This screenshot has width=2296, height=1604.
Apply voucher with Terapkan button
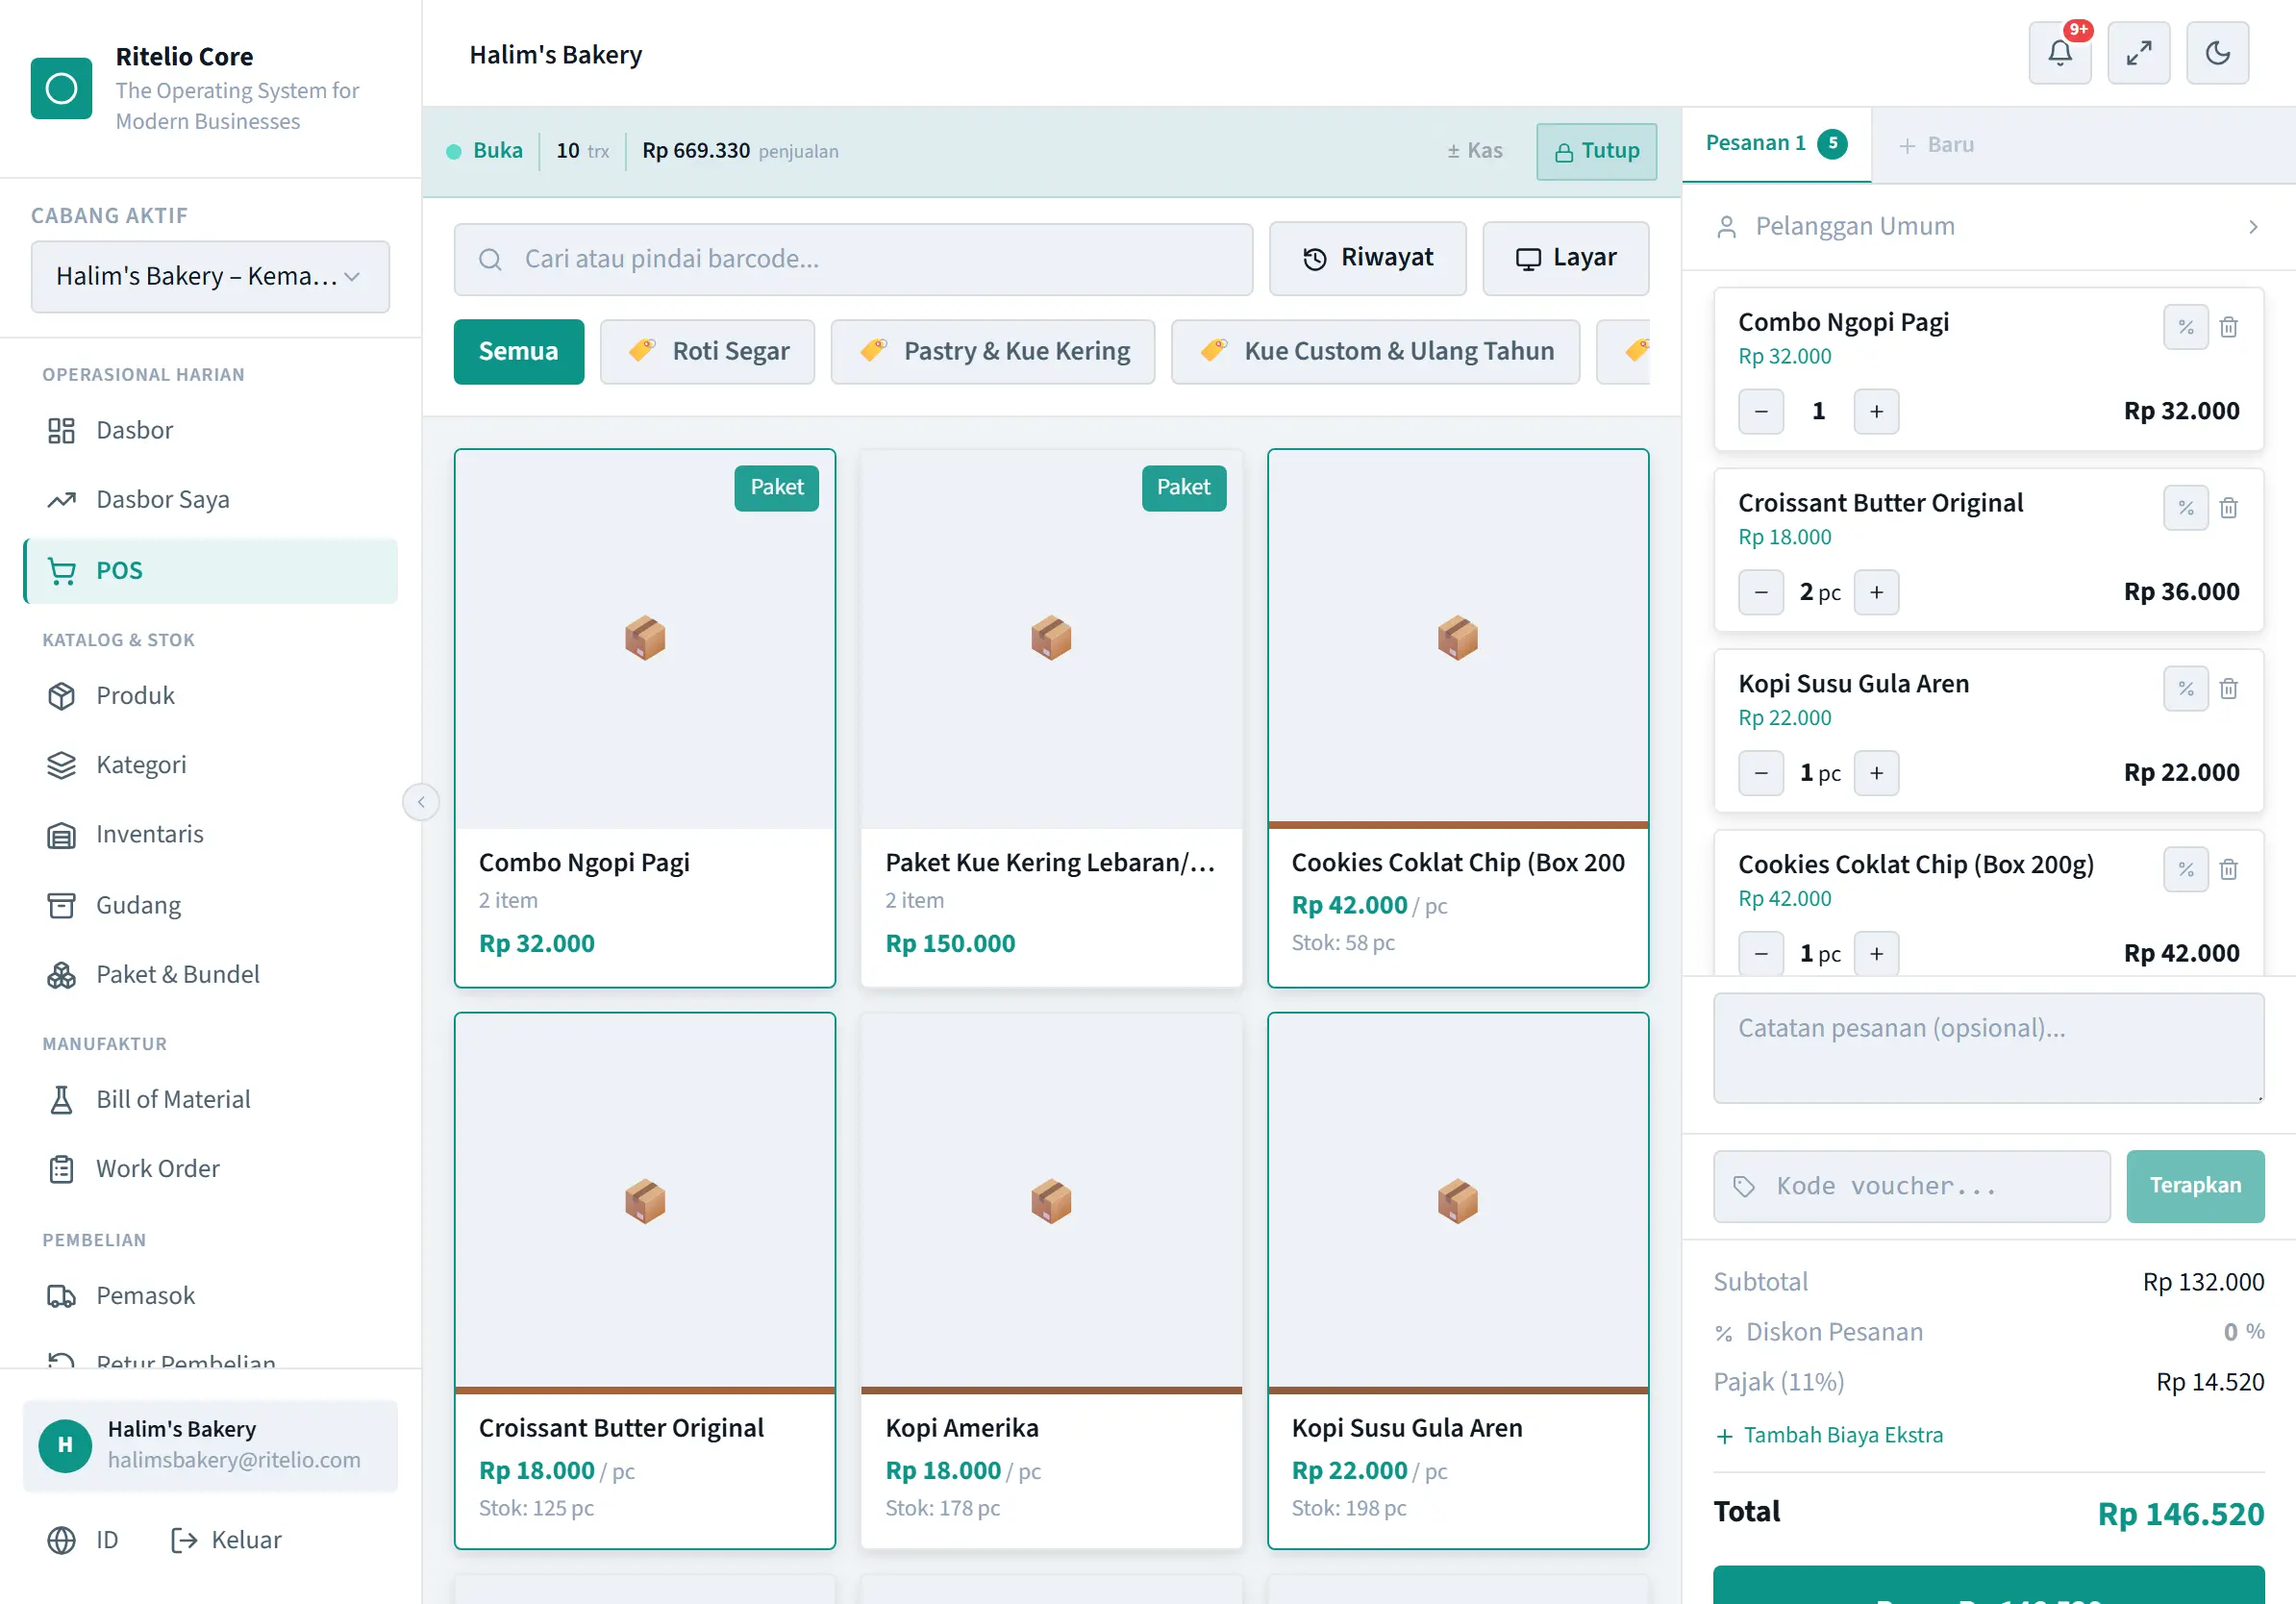(x=2195, y=1186)
